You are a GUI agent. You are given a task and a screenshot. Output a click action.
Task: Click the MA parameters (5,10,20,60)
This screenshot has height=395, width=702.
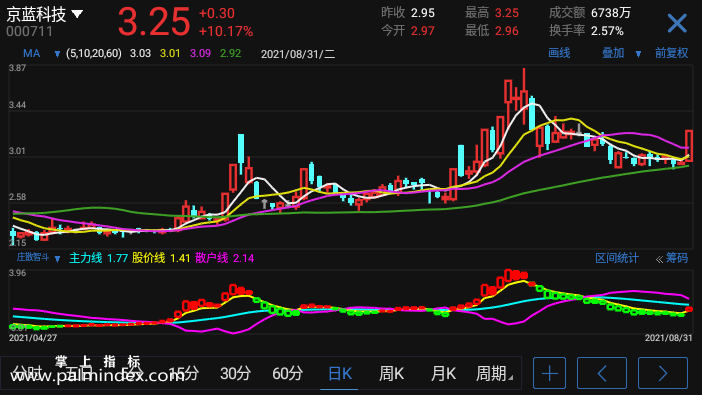94,54
